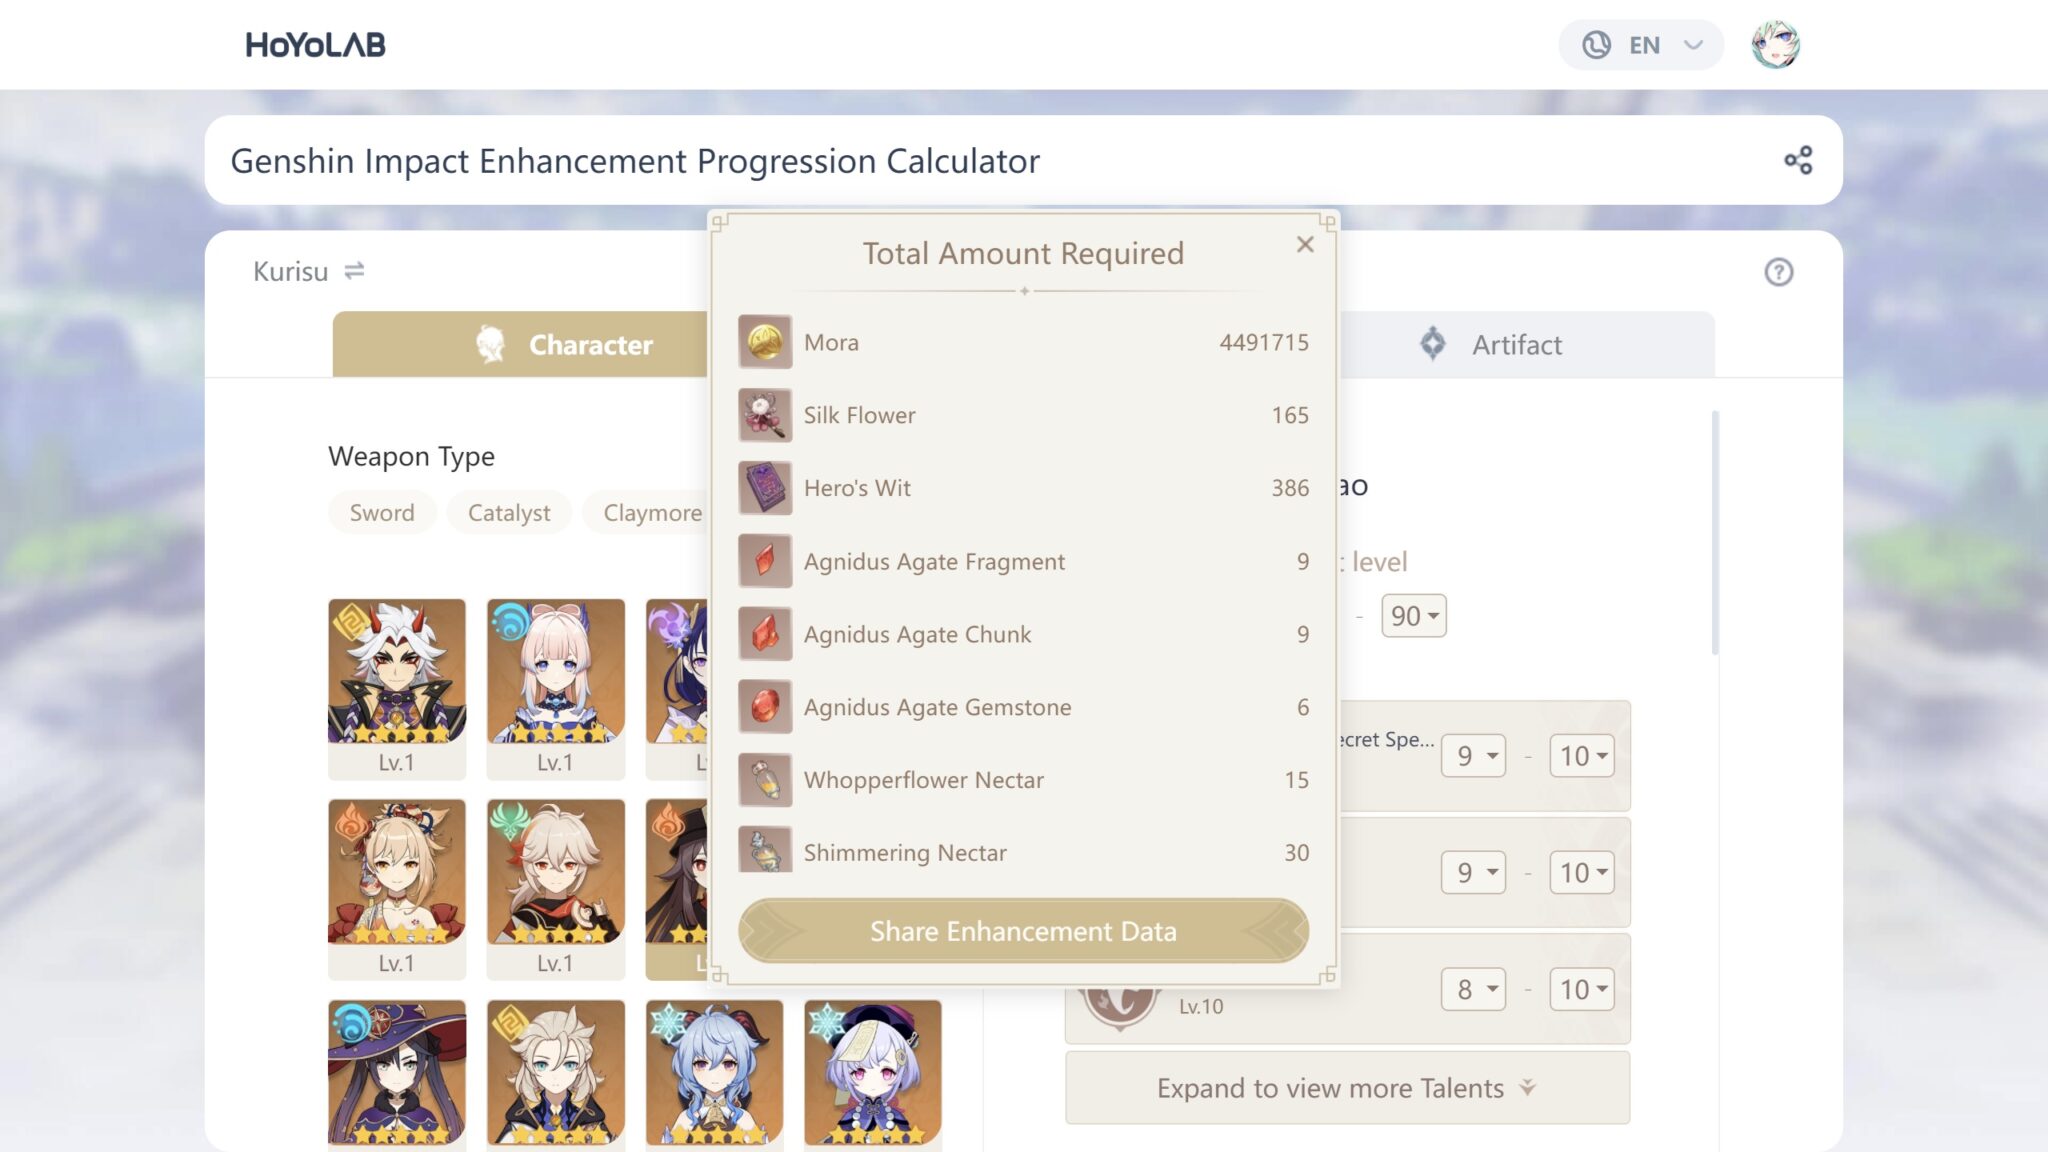The width and height of the screenshot is (2048, 1152).
Task: Click the Hero's Wit experience book icon
Action: click(764, 487)
